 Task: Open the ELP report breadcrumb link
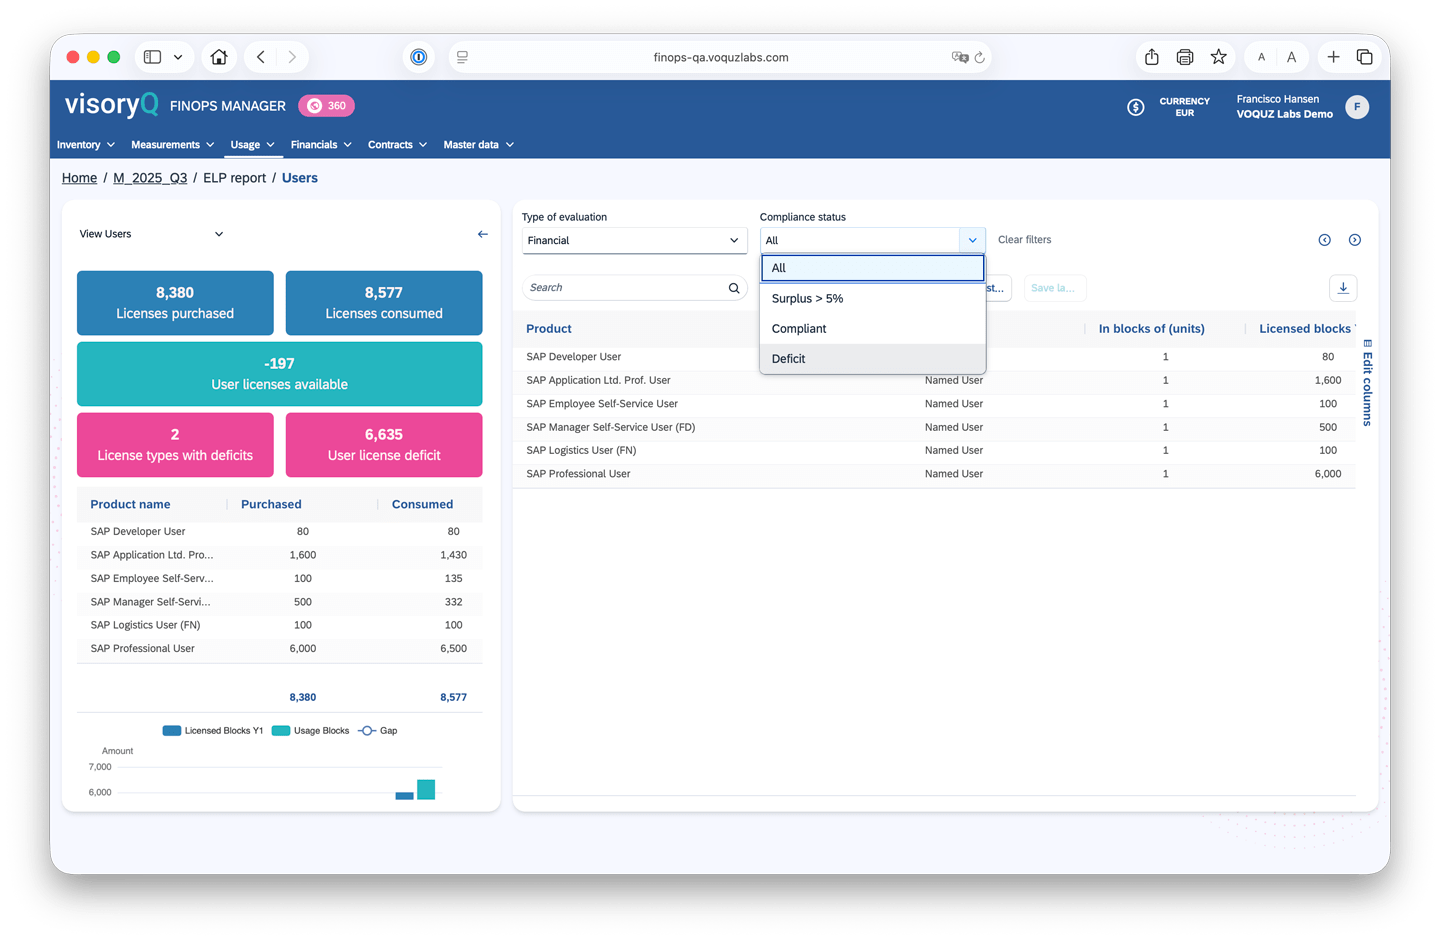(x=234, y=178)
